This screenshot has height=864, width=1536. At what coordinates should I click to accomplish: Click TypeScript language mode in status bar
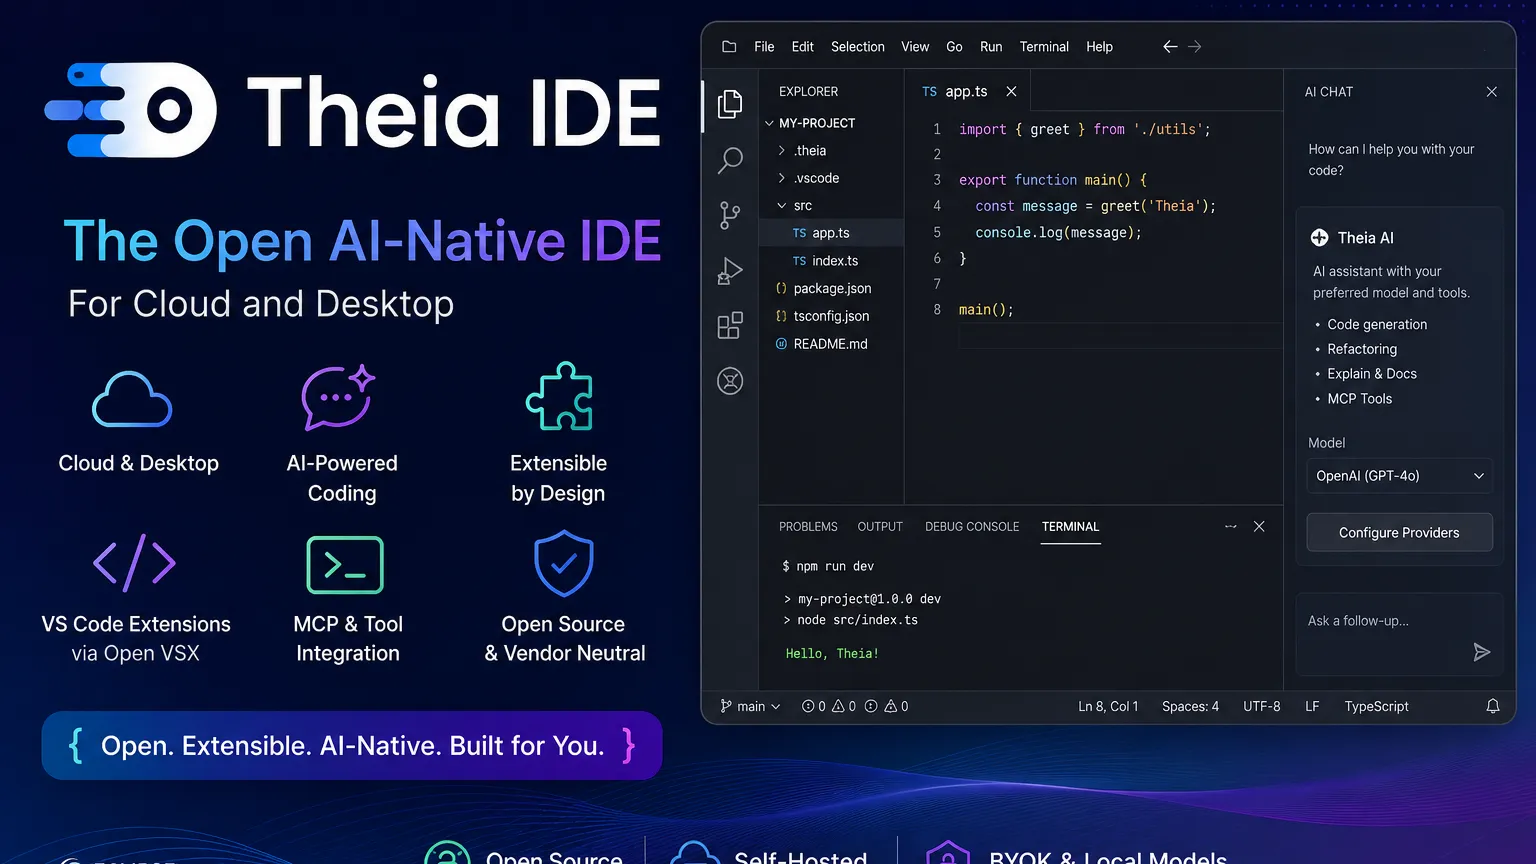1376,706
